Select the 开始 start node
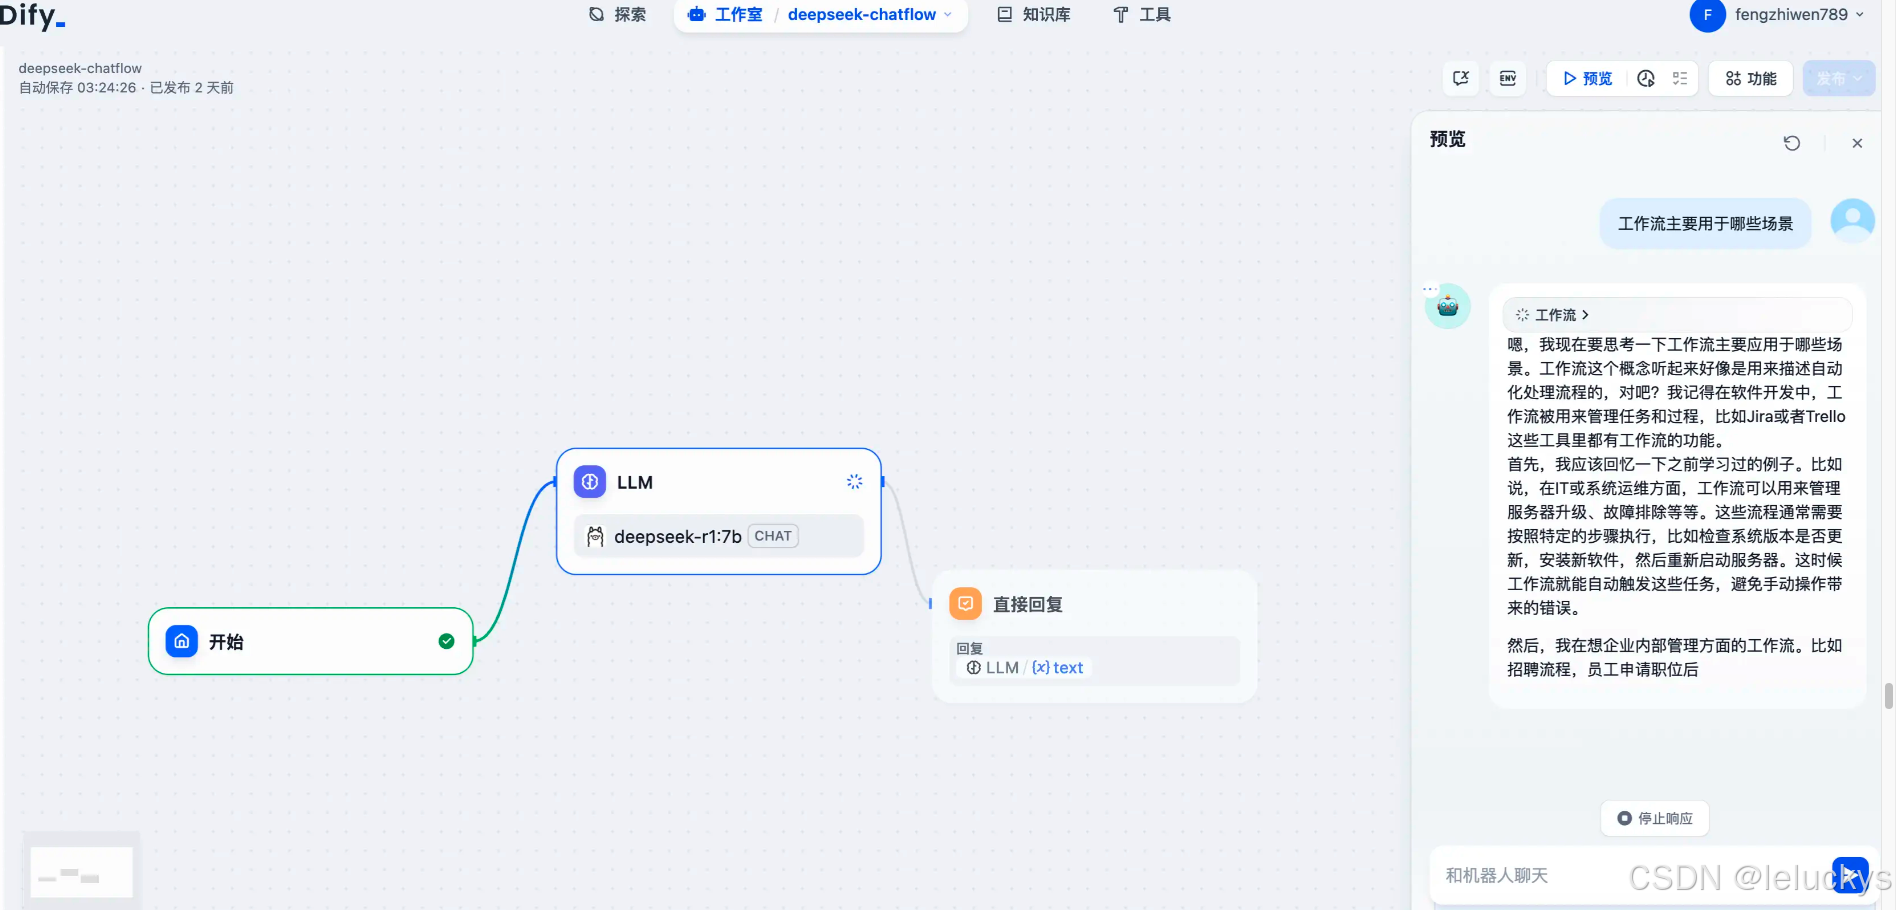1896x910 pixels. 311,641
